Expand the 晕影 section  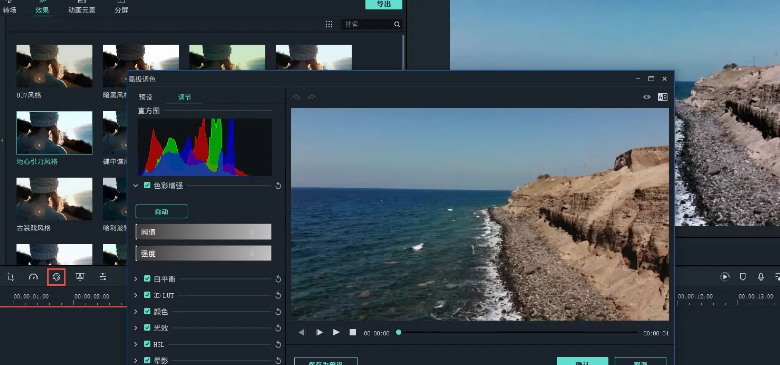[x=136, y=361]
